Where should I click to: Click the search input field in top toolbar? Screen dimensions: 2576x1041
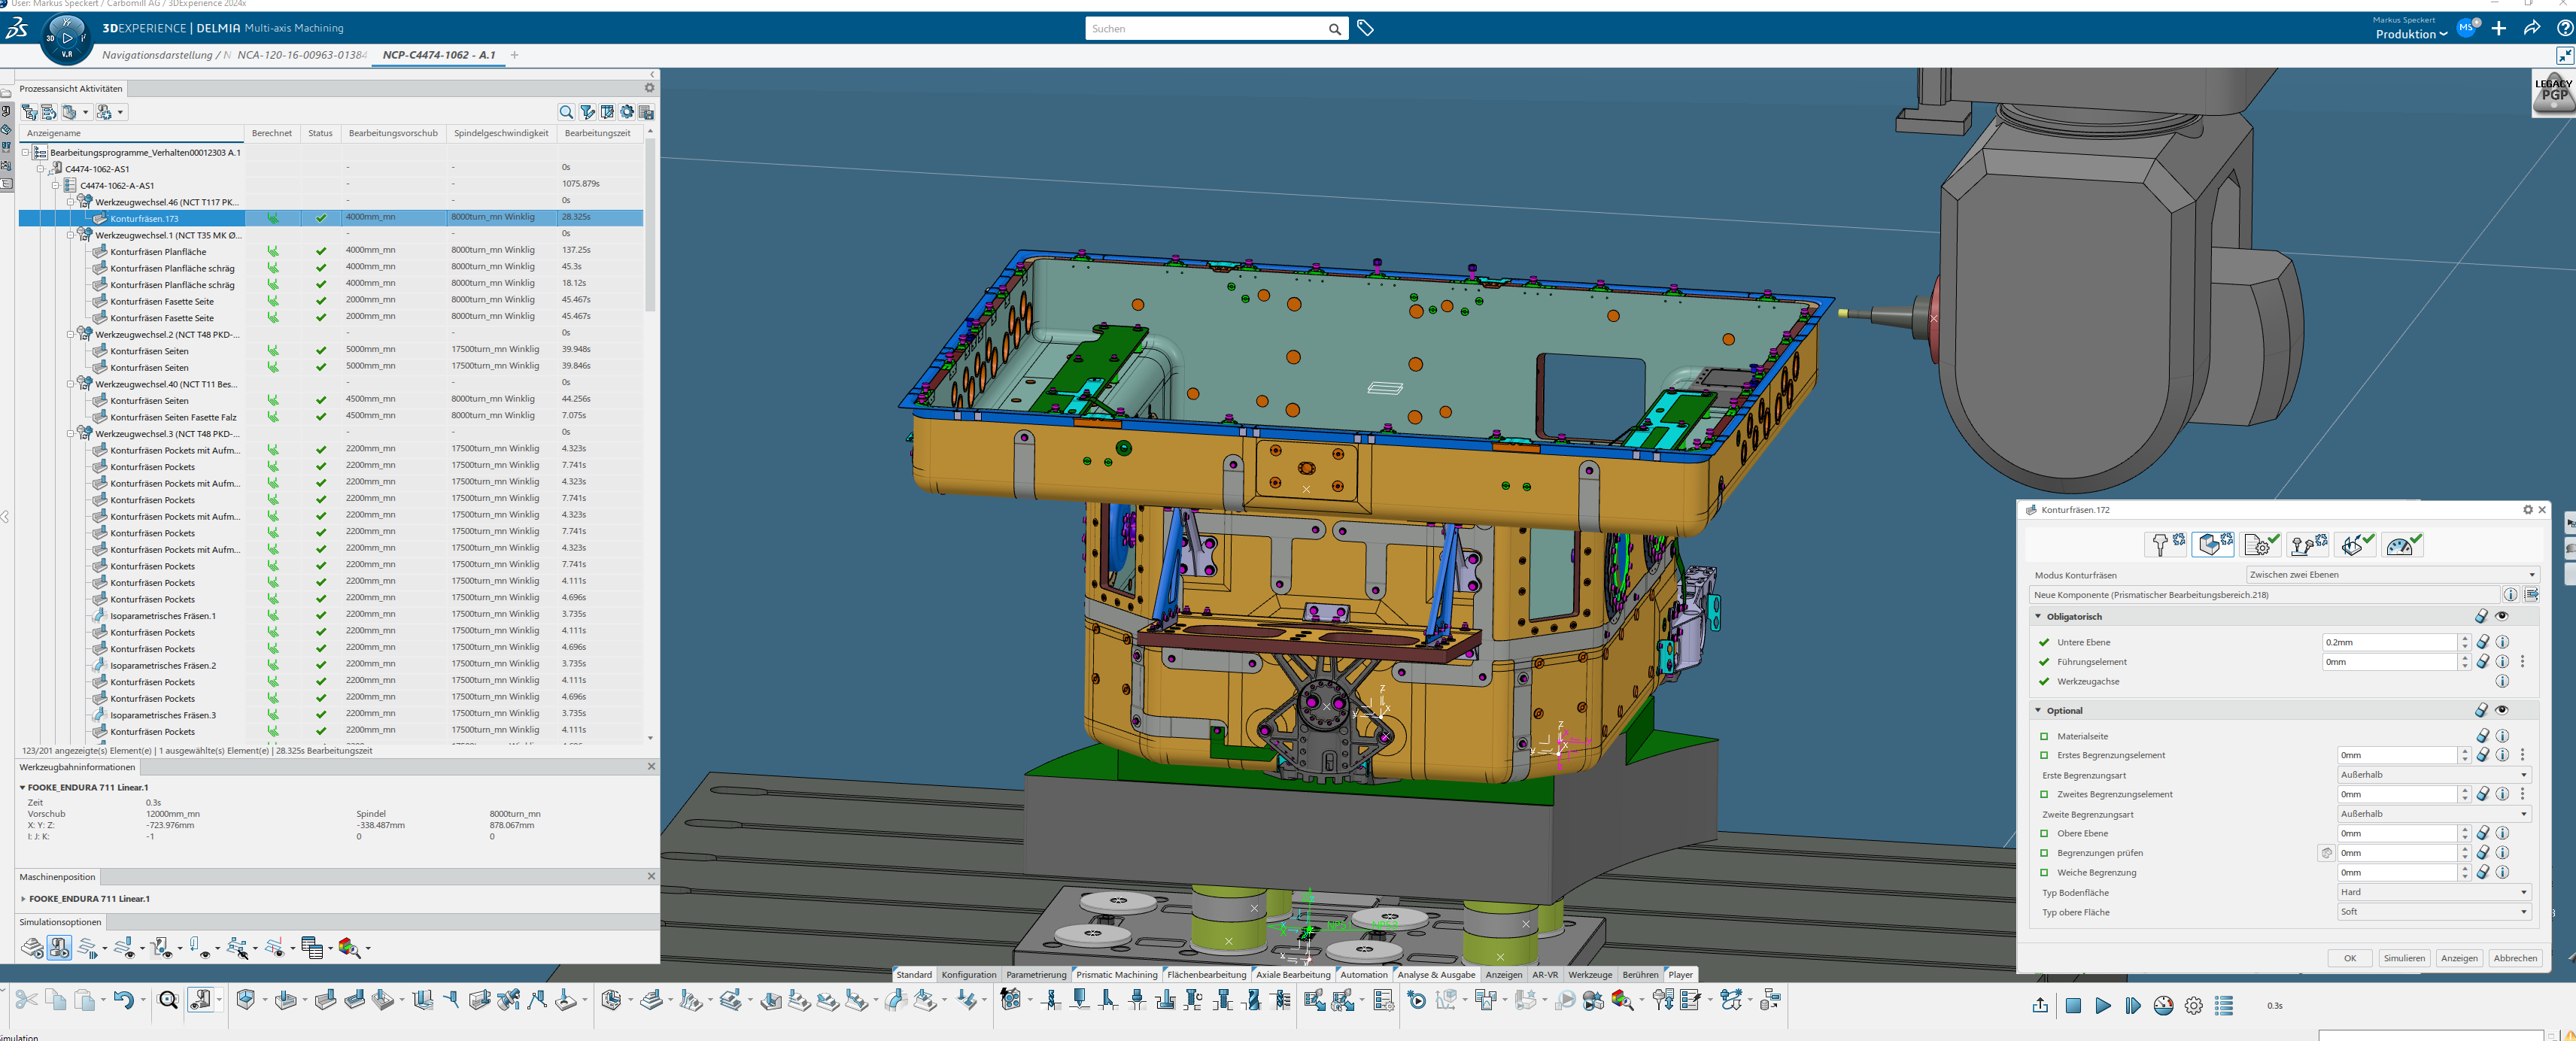(1216, 28)
